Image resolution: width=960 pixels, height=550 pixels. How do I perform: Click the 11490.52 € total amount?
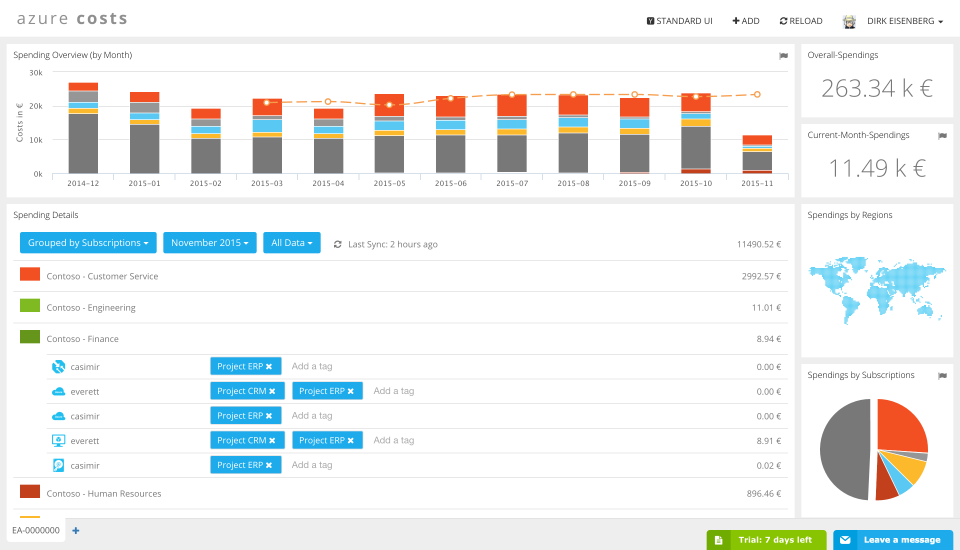click(759, 244)
